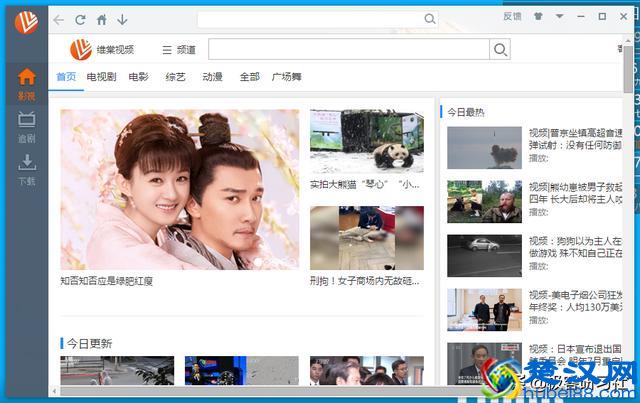Open the 追剧 TV icon in sidebar
The height and width of the screenshot is (403, 640).
pos(27,127)
